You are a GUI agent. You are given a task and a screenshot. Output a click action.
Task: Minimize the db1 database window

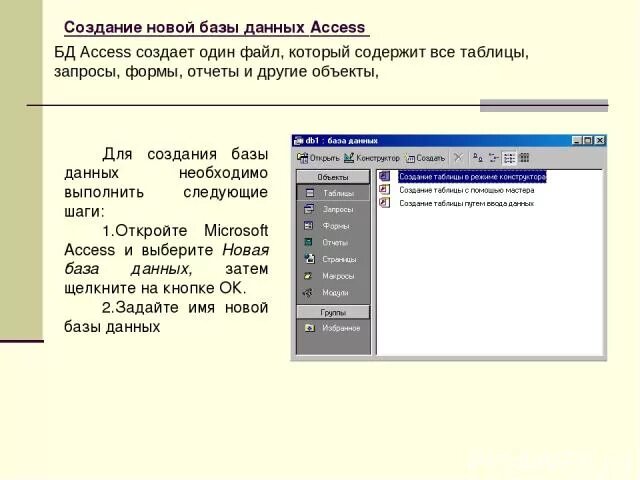576,141
